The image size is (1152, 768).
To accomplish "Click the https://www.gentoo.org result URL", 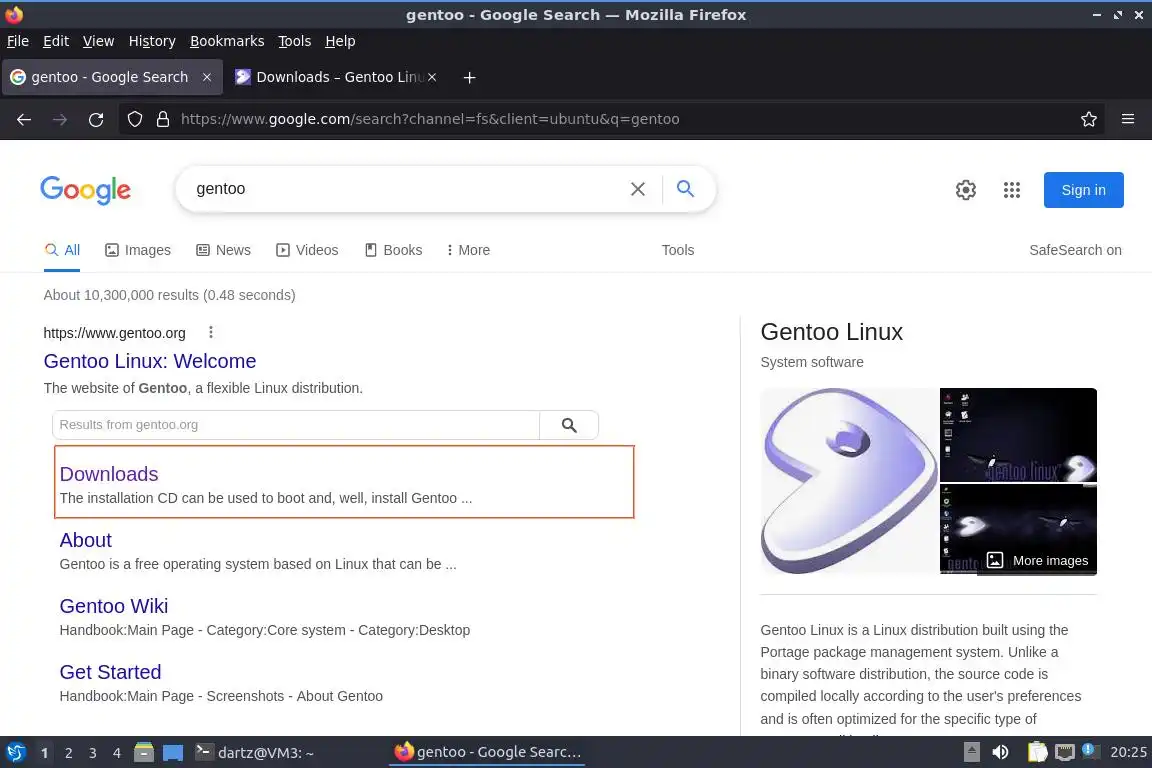I will 115,333.
